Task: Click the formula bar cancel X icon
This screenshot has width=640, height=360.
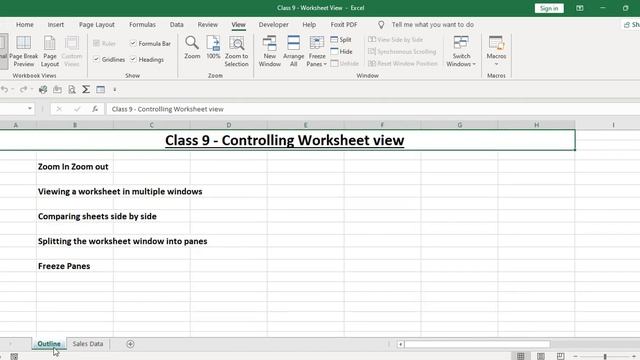Action: (59, 109)
